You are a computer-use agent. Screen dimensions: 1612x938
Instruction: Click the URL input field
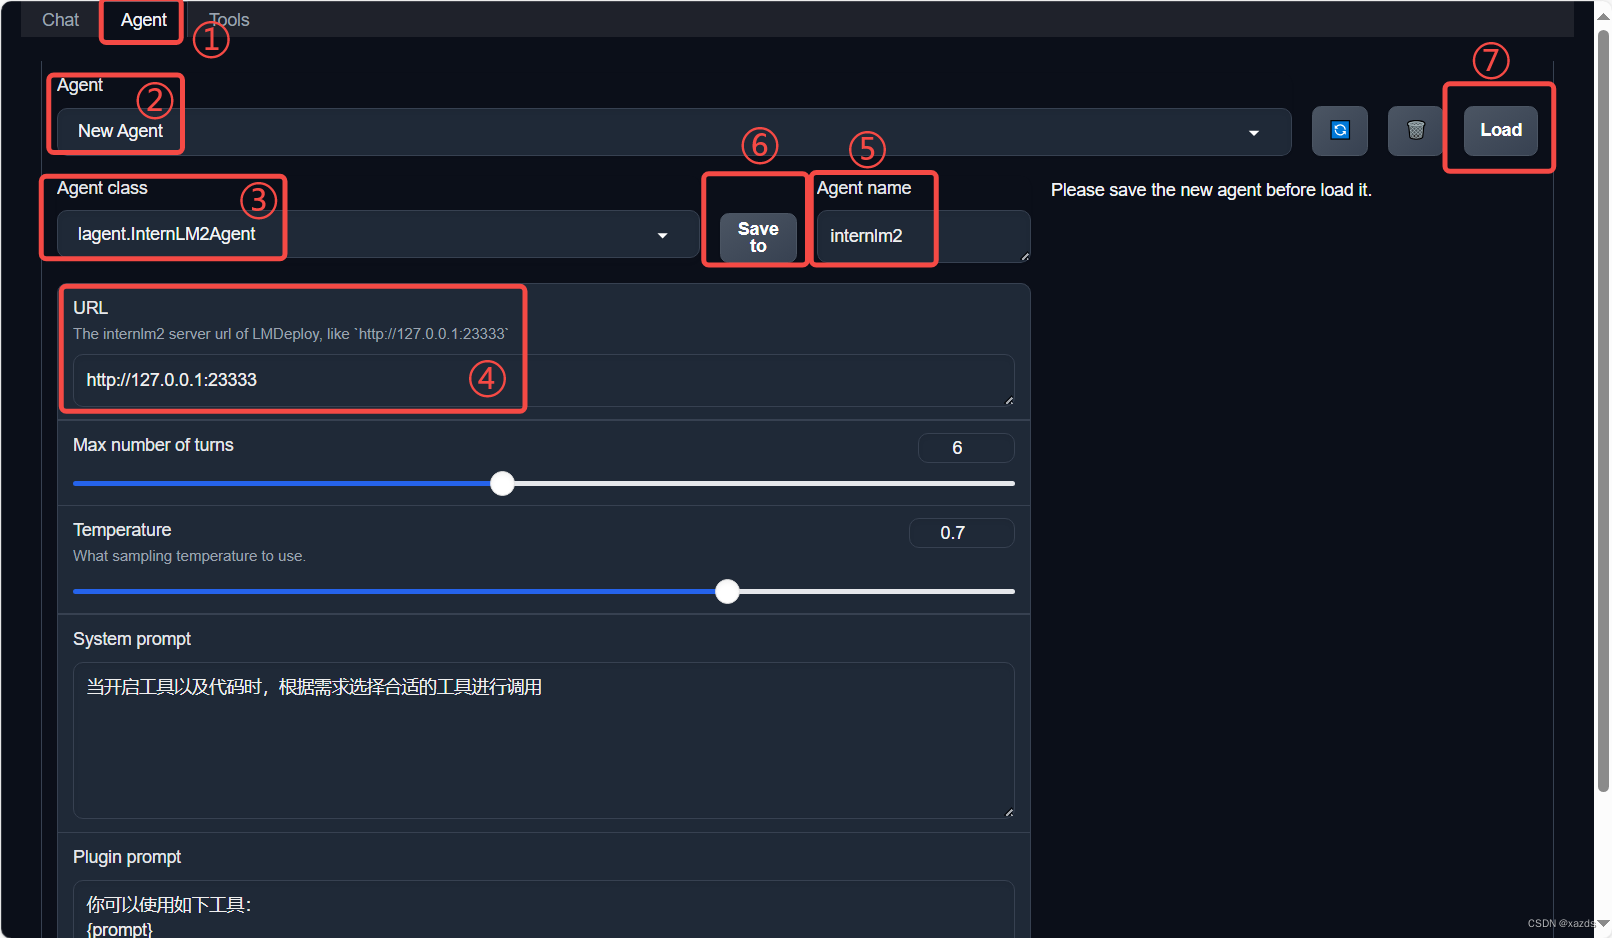pos(543,380)
